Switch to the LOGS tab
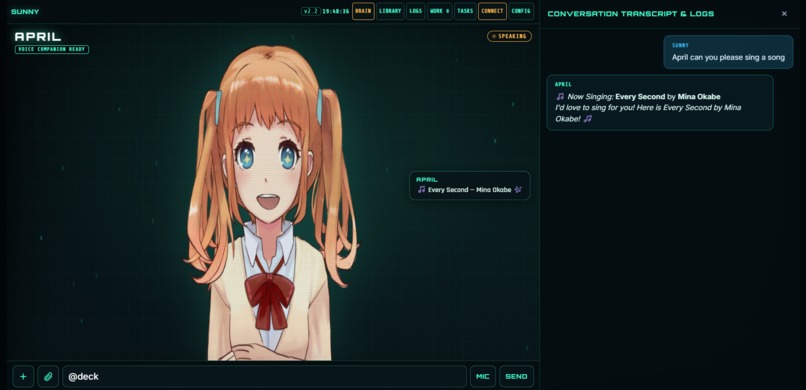This screenshot has width=806, height=390. point(415,11)
